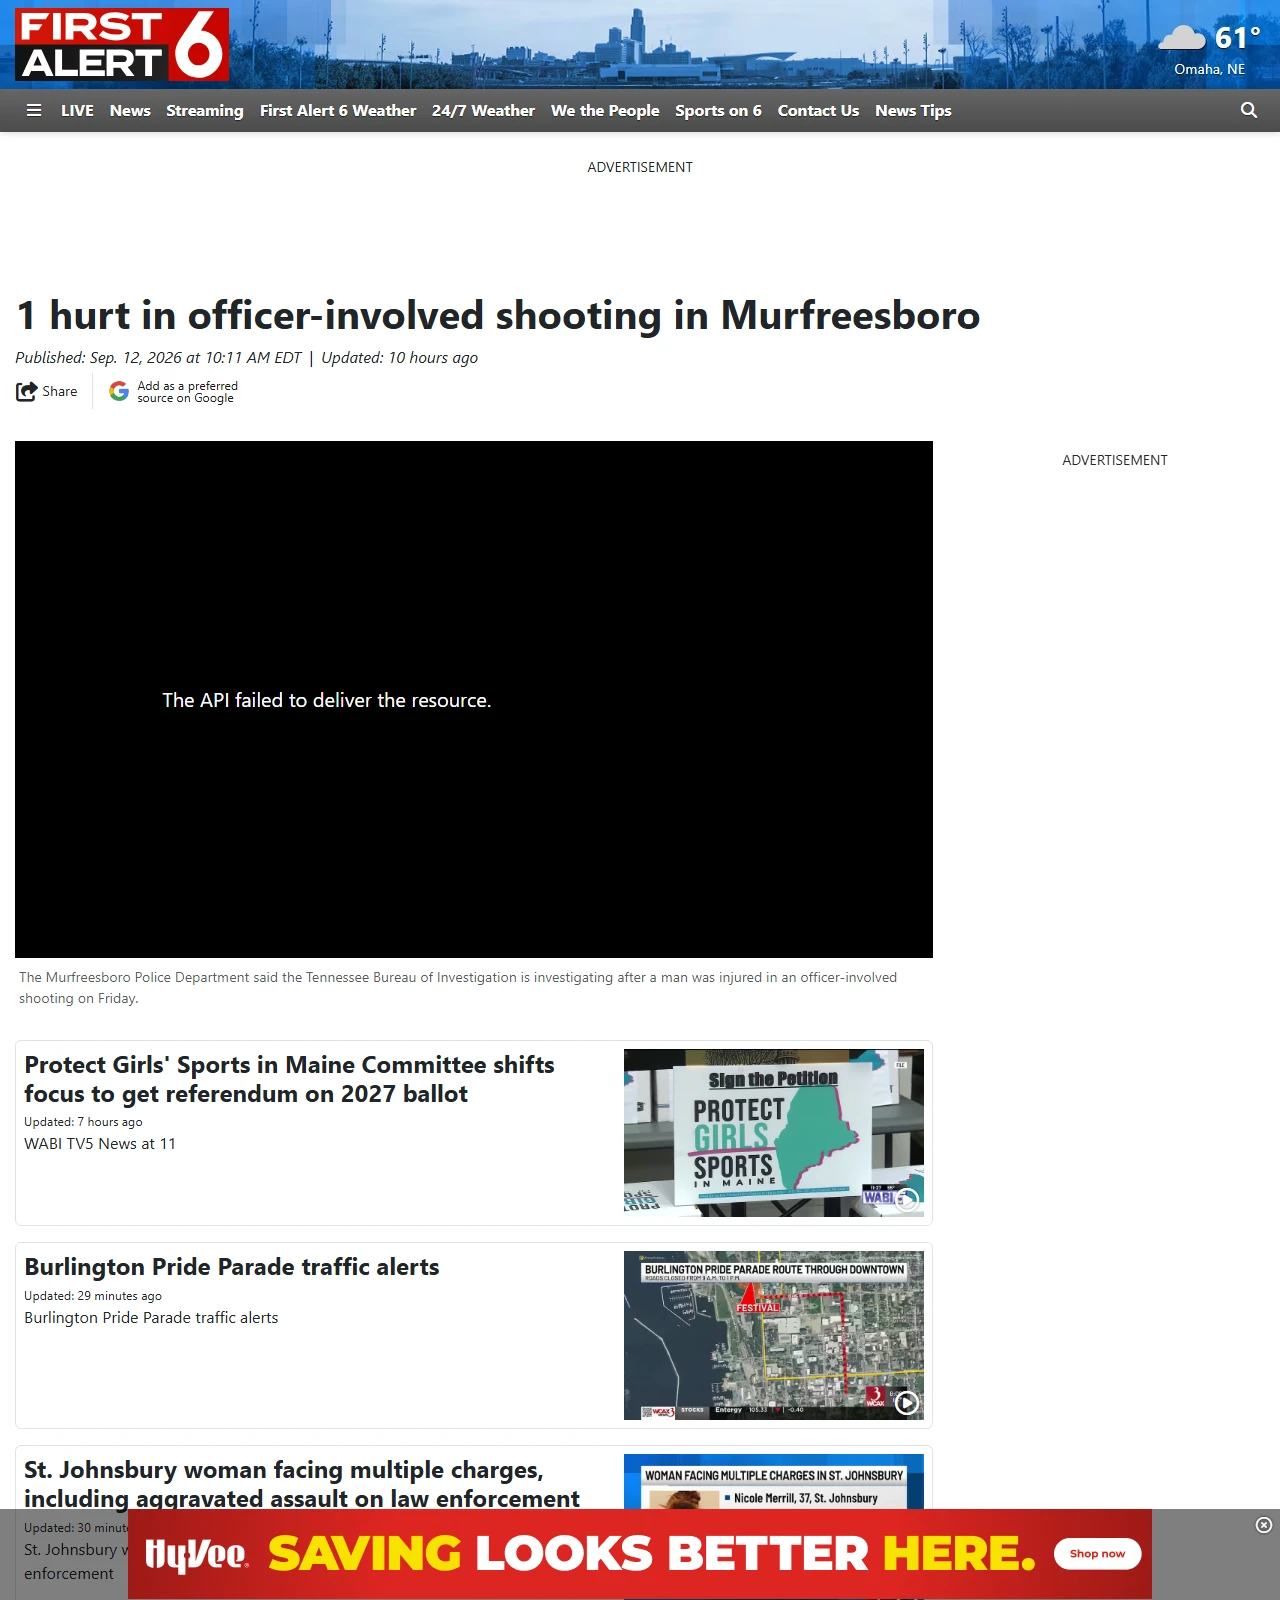Click Burlington Pride Parade card description text
Image resolution: width=1280 pixels, height=1600 pixels.
pyautogui.click(x=151, y=1318)
